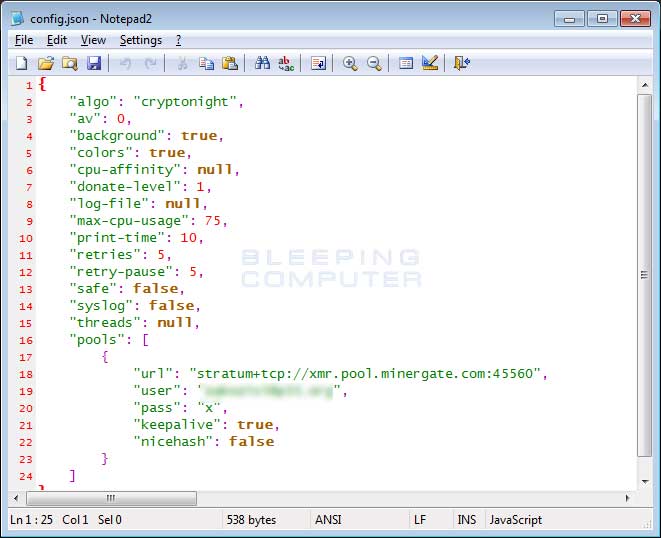Image resolution: width=661 pixels, height=538 pixels.
Task: Click the "cpu-affinity" key text
Action: 125,170
